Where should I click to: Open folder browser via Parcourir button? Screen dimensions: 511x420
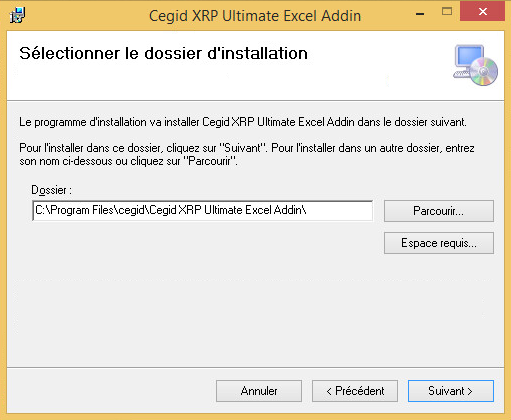pos(439,211)
